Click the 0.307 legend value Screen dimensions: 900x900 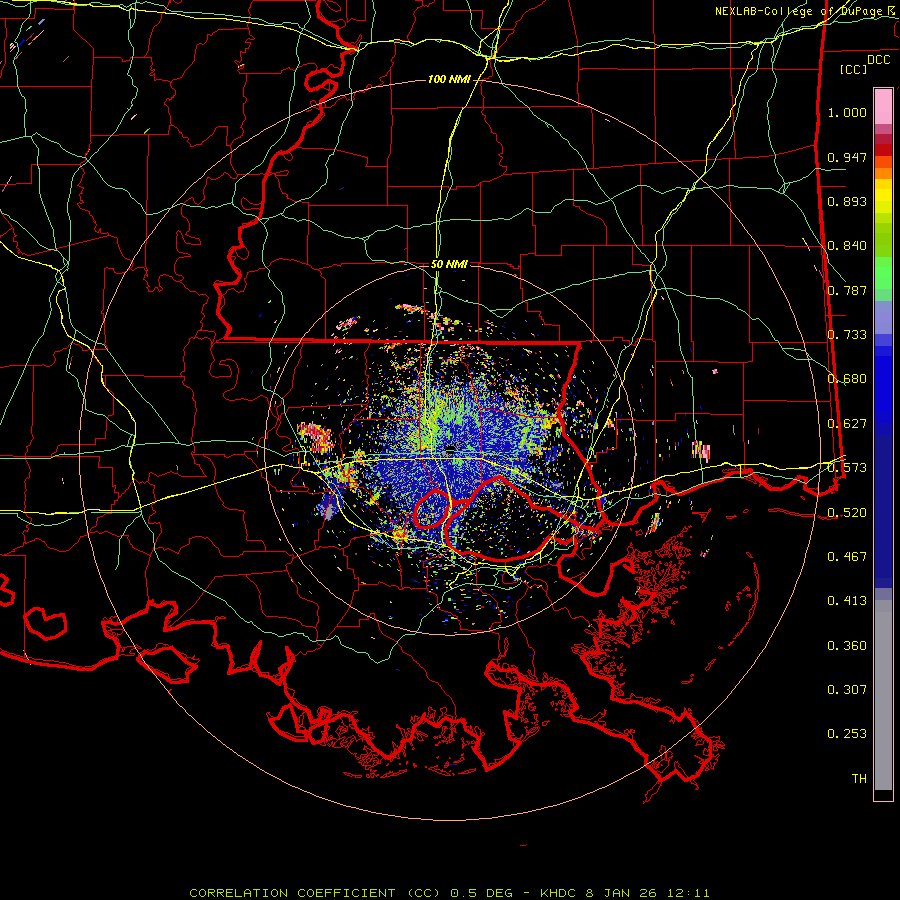tap(847, 690)
